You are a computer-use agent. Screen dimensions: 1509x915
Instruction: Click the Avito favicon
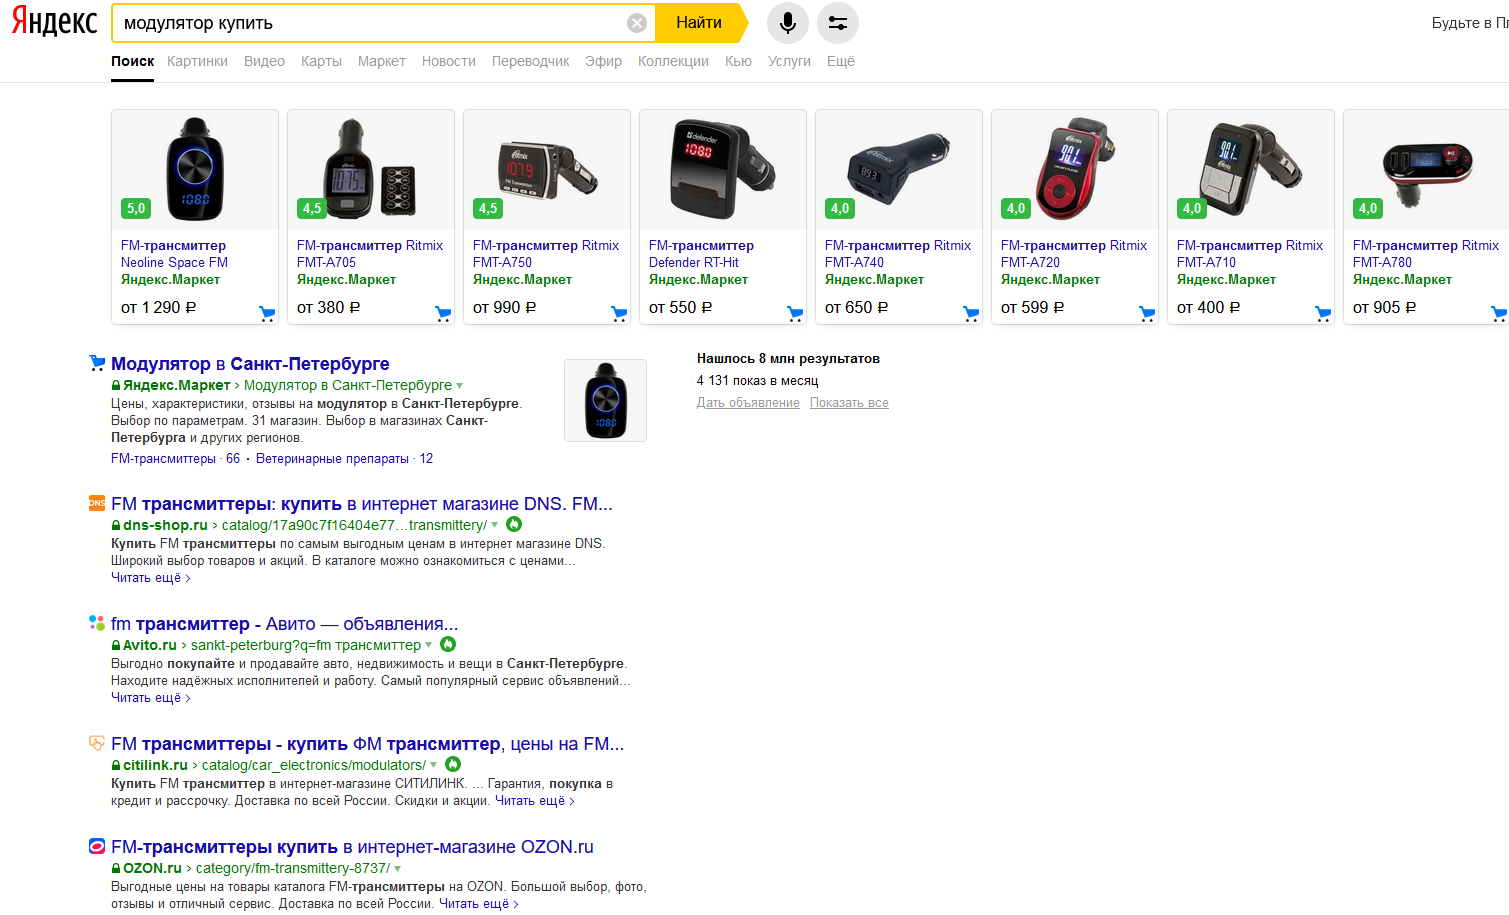coord(97,623)
